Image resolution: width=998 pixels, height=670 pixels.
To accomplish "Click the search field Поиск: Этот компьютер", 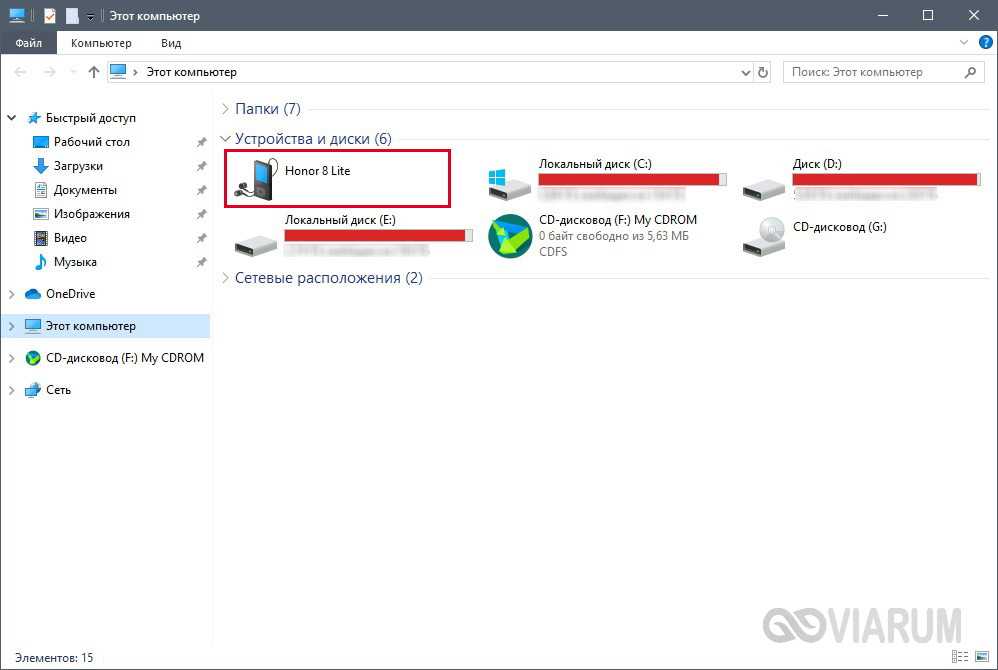I will 875,72.
